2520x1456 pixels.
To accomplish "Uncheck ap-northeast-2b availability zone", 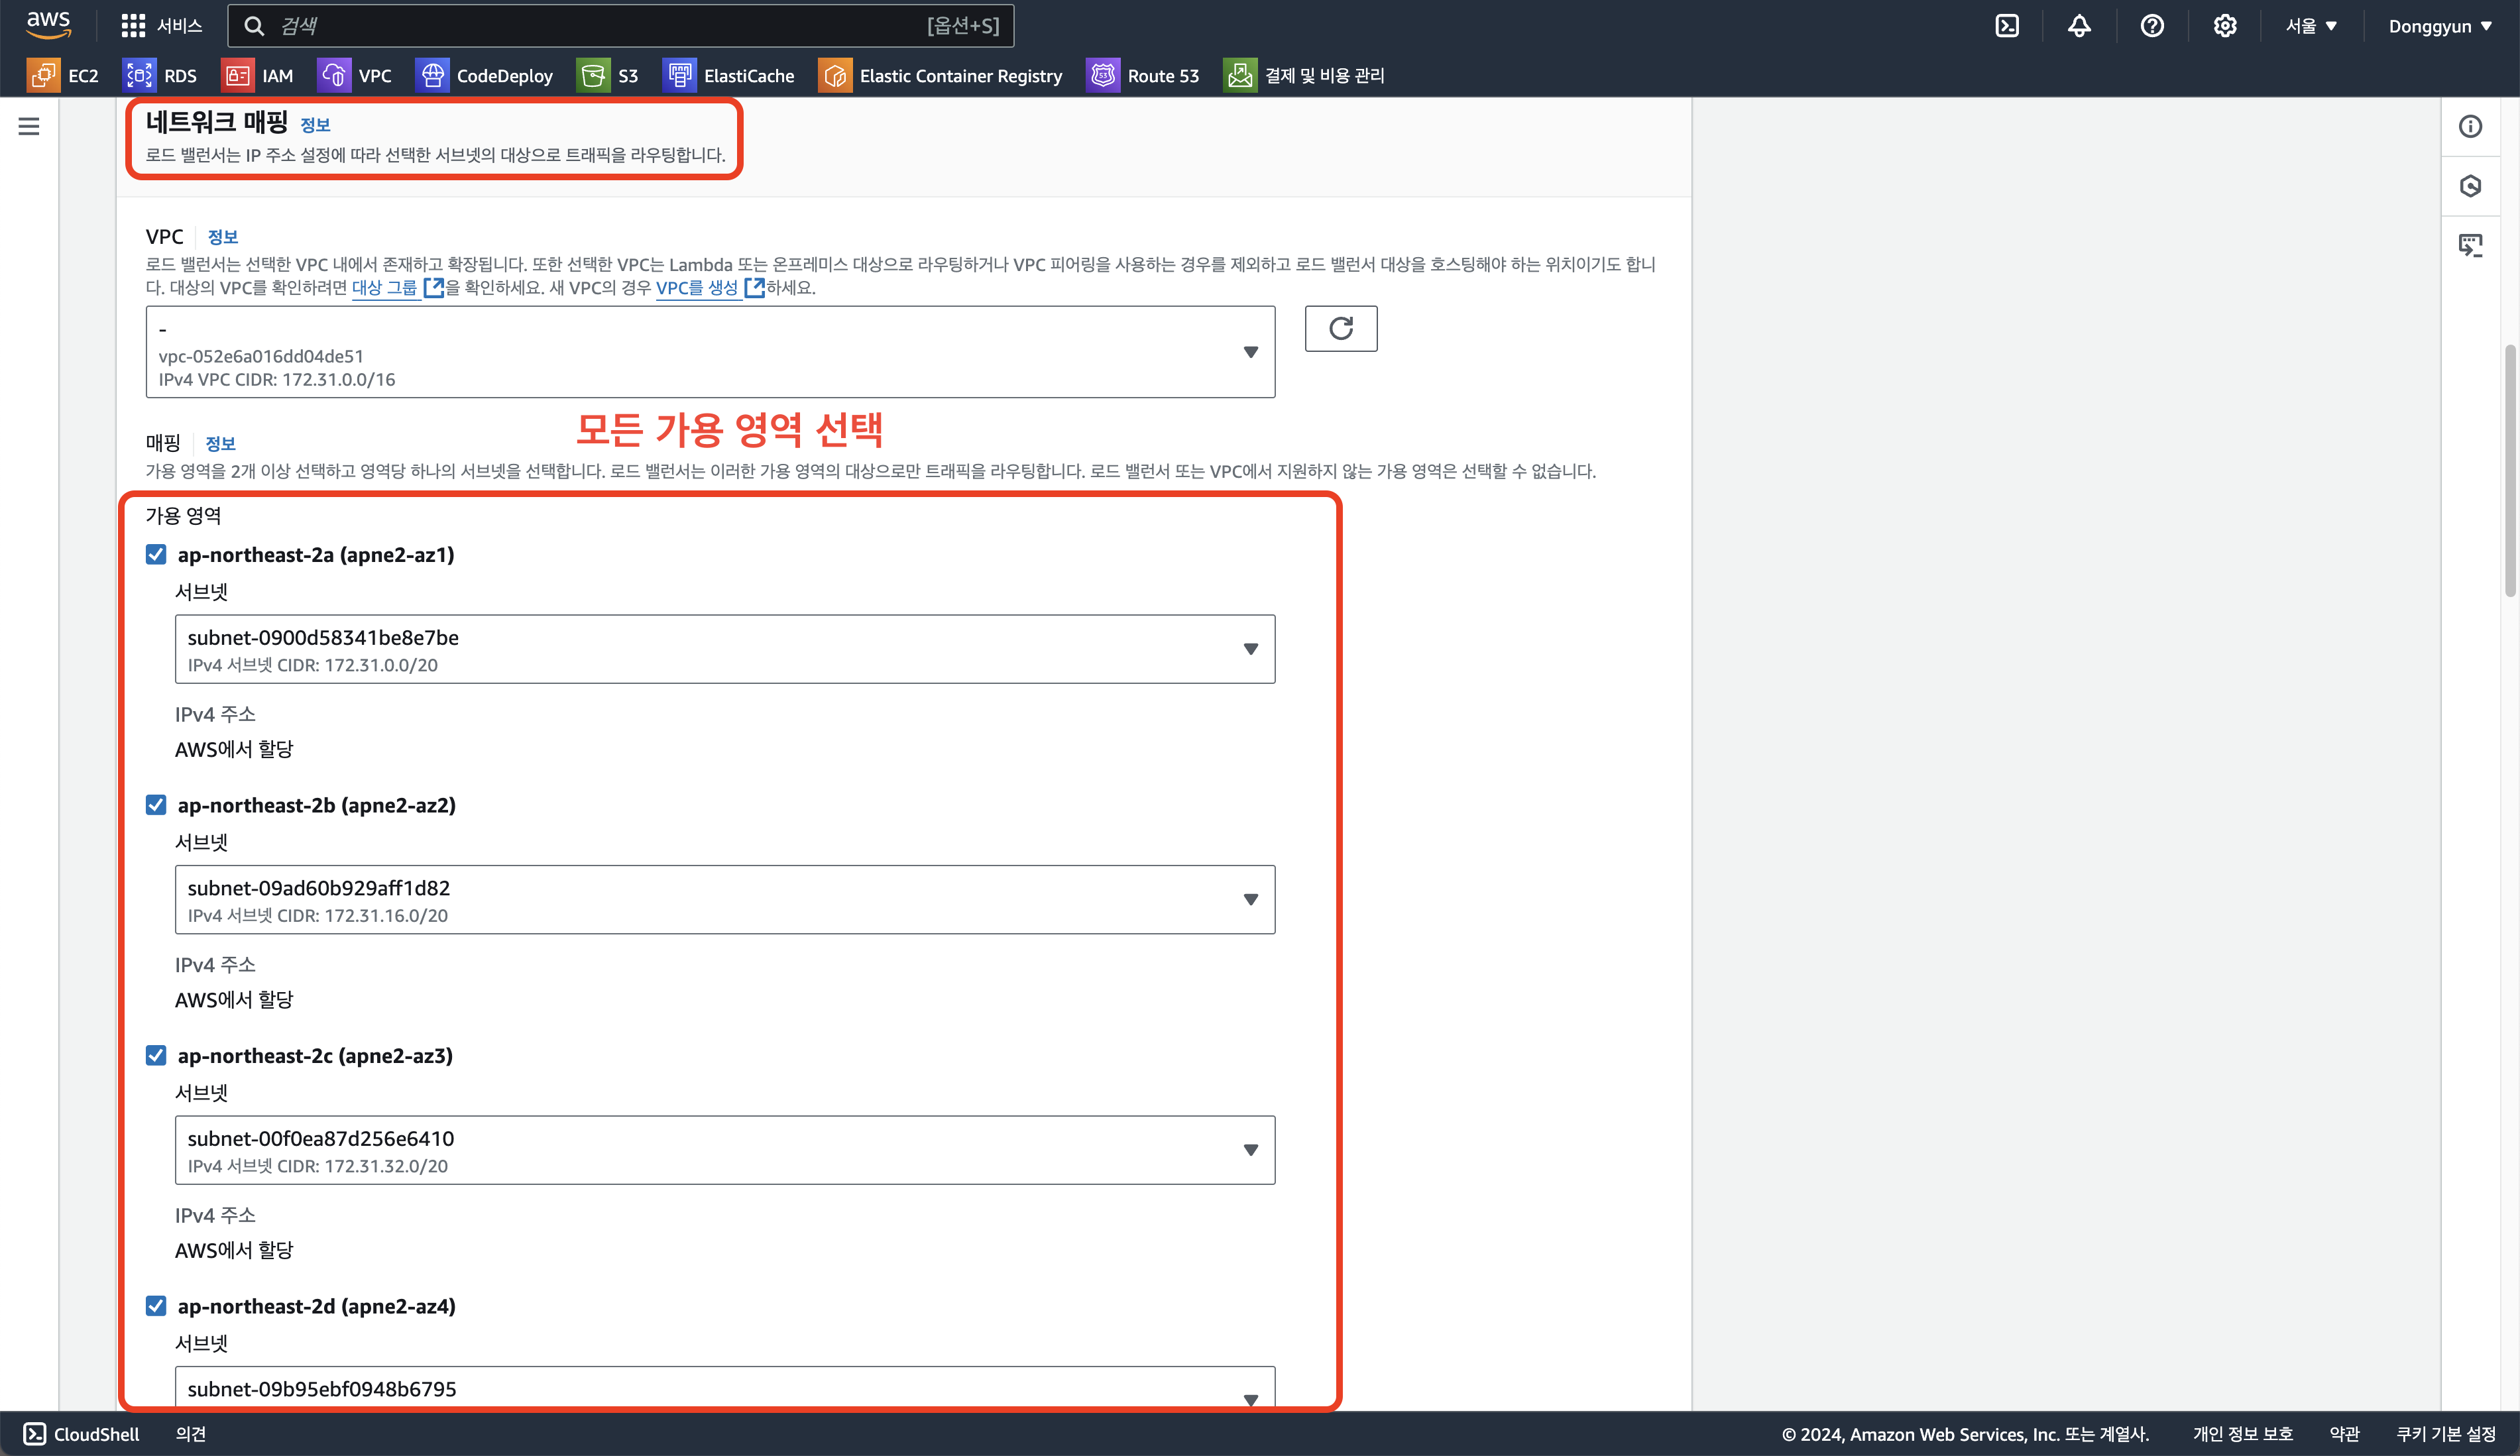I will pyautogui.click(x=156, y=805).
